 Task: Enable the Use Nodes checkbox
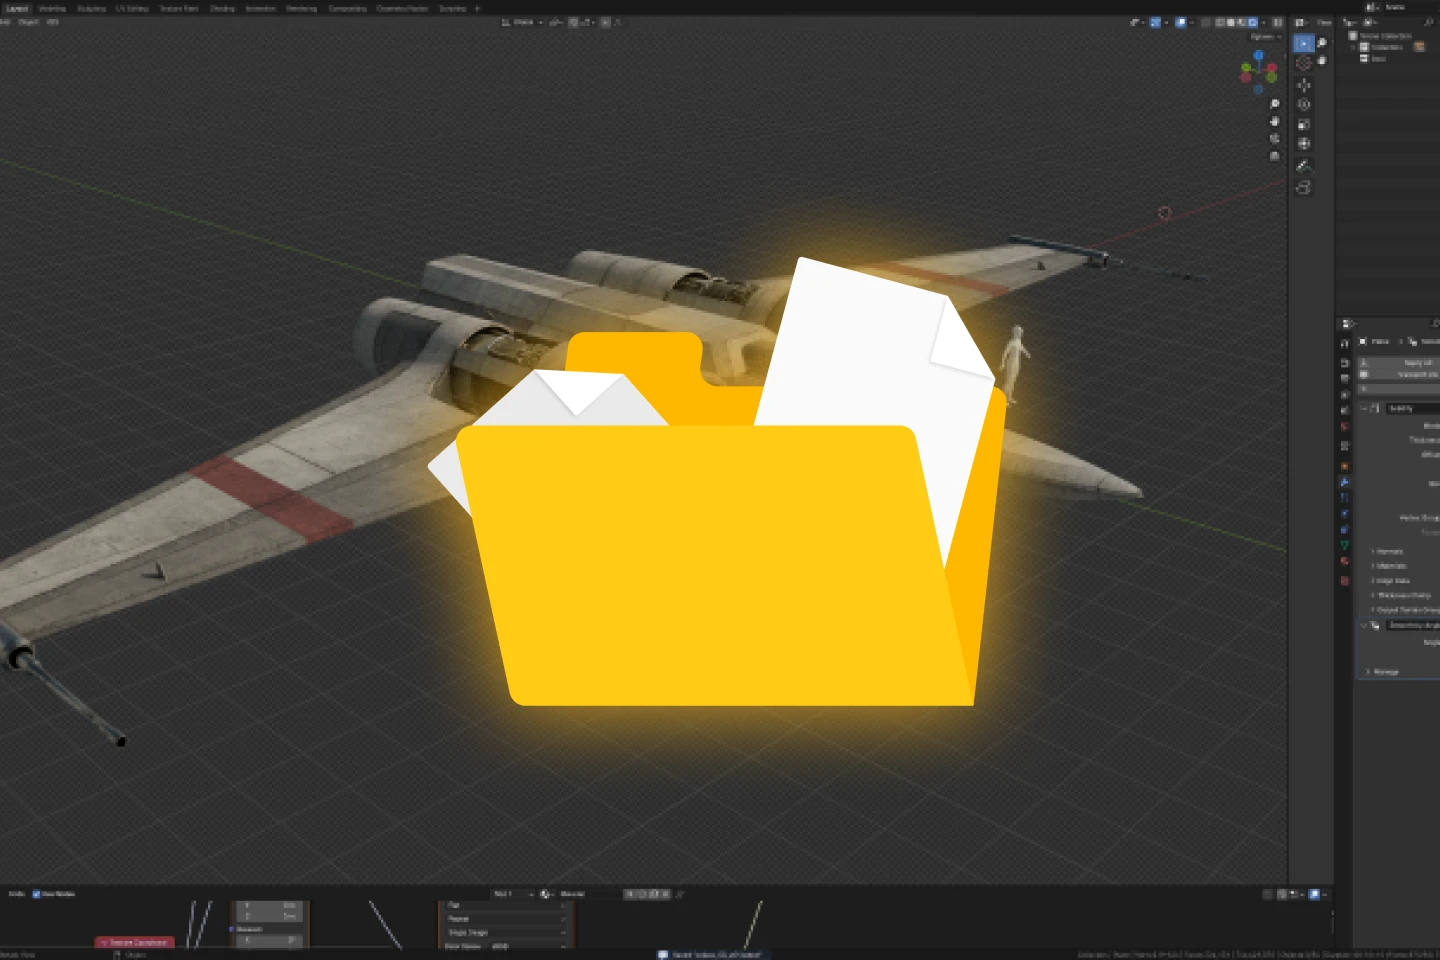click(36, 894)
